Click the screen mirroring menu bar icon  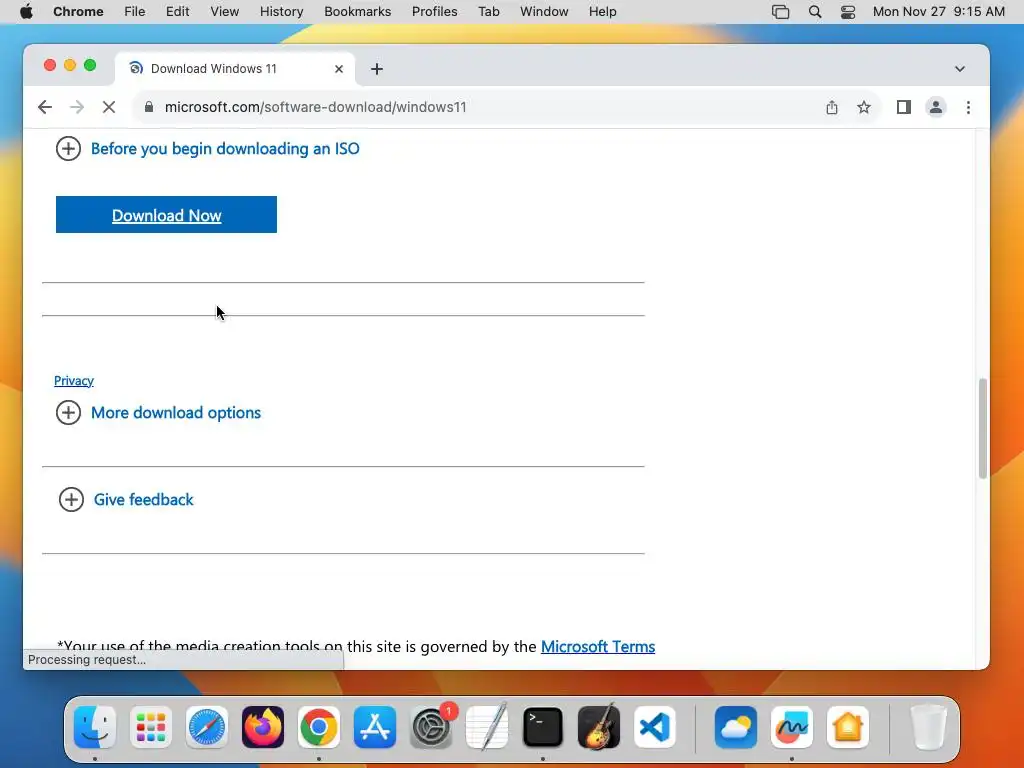[780, 12]
